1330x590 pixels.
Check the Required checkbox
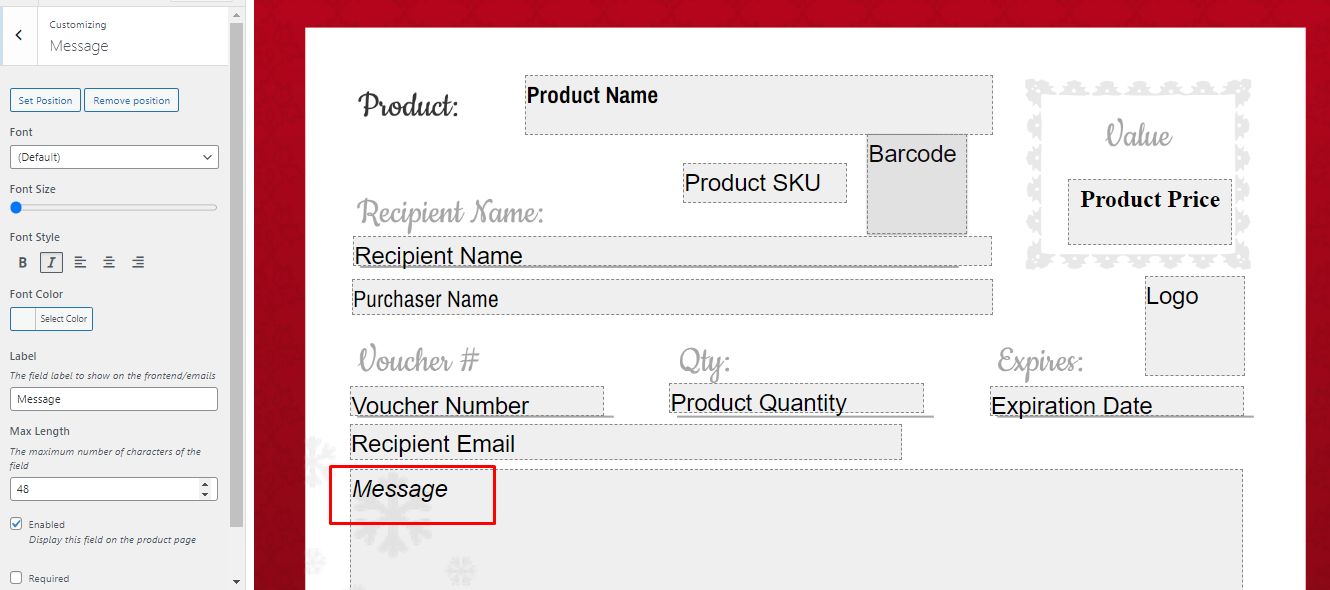click(x=16, y=577)
